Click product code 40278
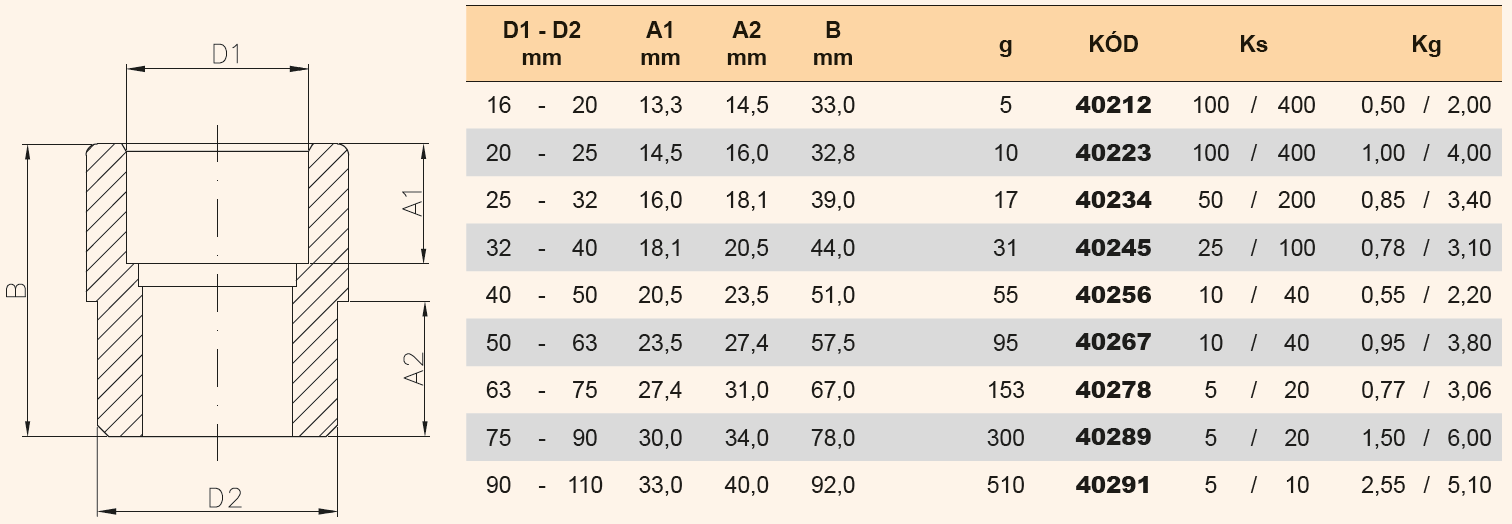This screenshot has width=1512, height=524. pyautogui.click(x=1113, y=390)
